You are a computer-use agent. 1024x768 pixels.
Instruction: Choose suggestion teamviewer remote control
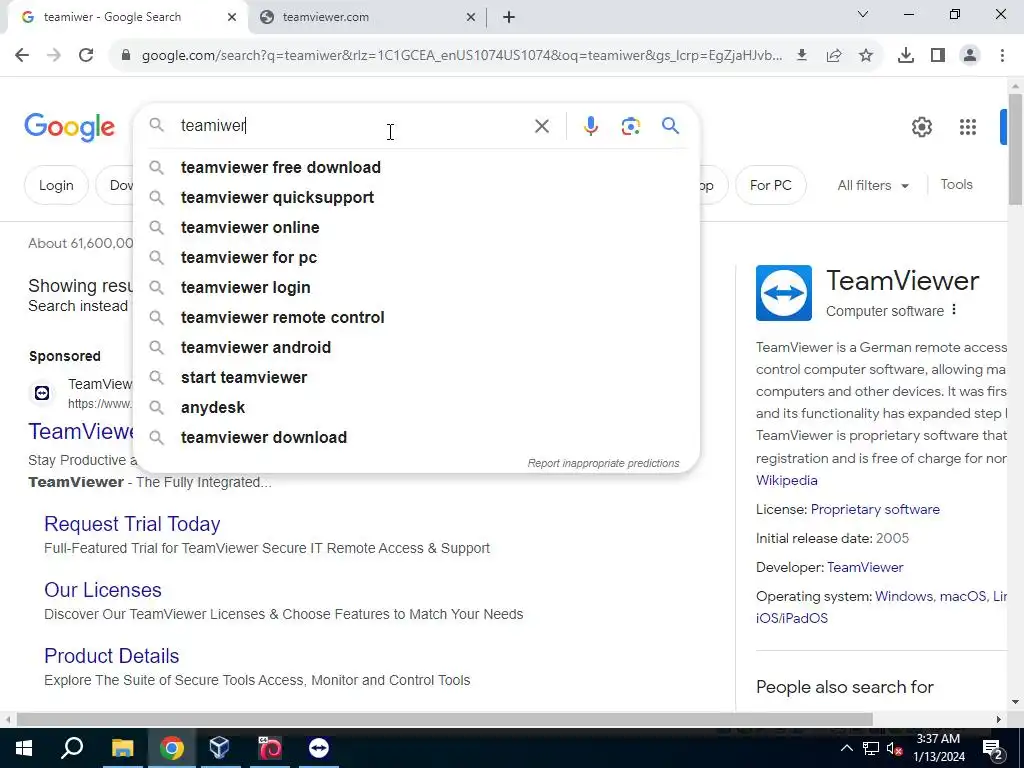pyautogui.click(x=417, y=317)
